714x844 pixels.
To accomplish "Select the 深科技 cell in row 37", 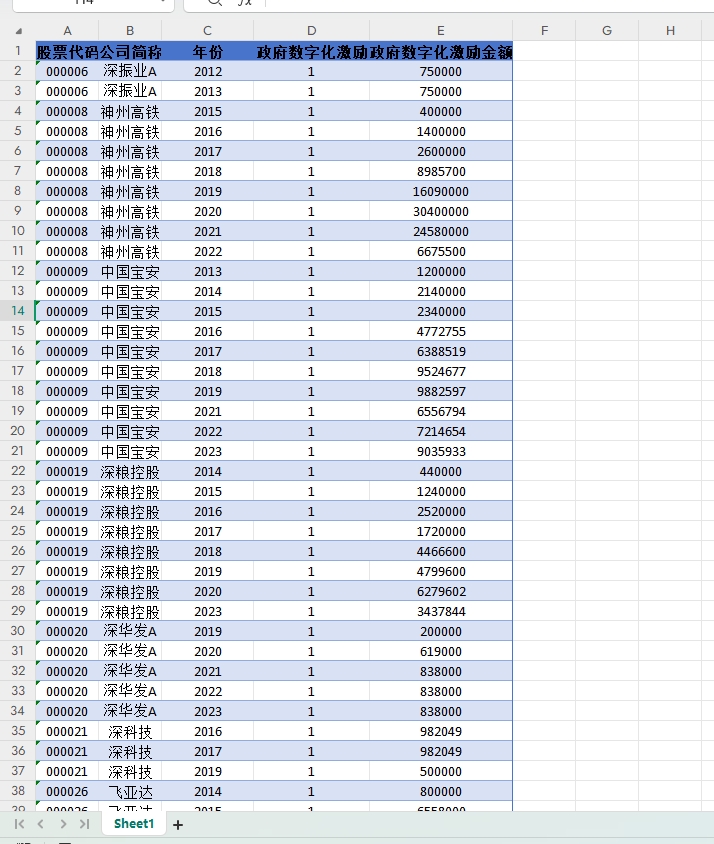I will click(130, 771).
